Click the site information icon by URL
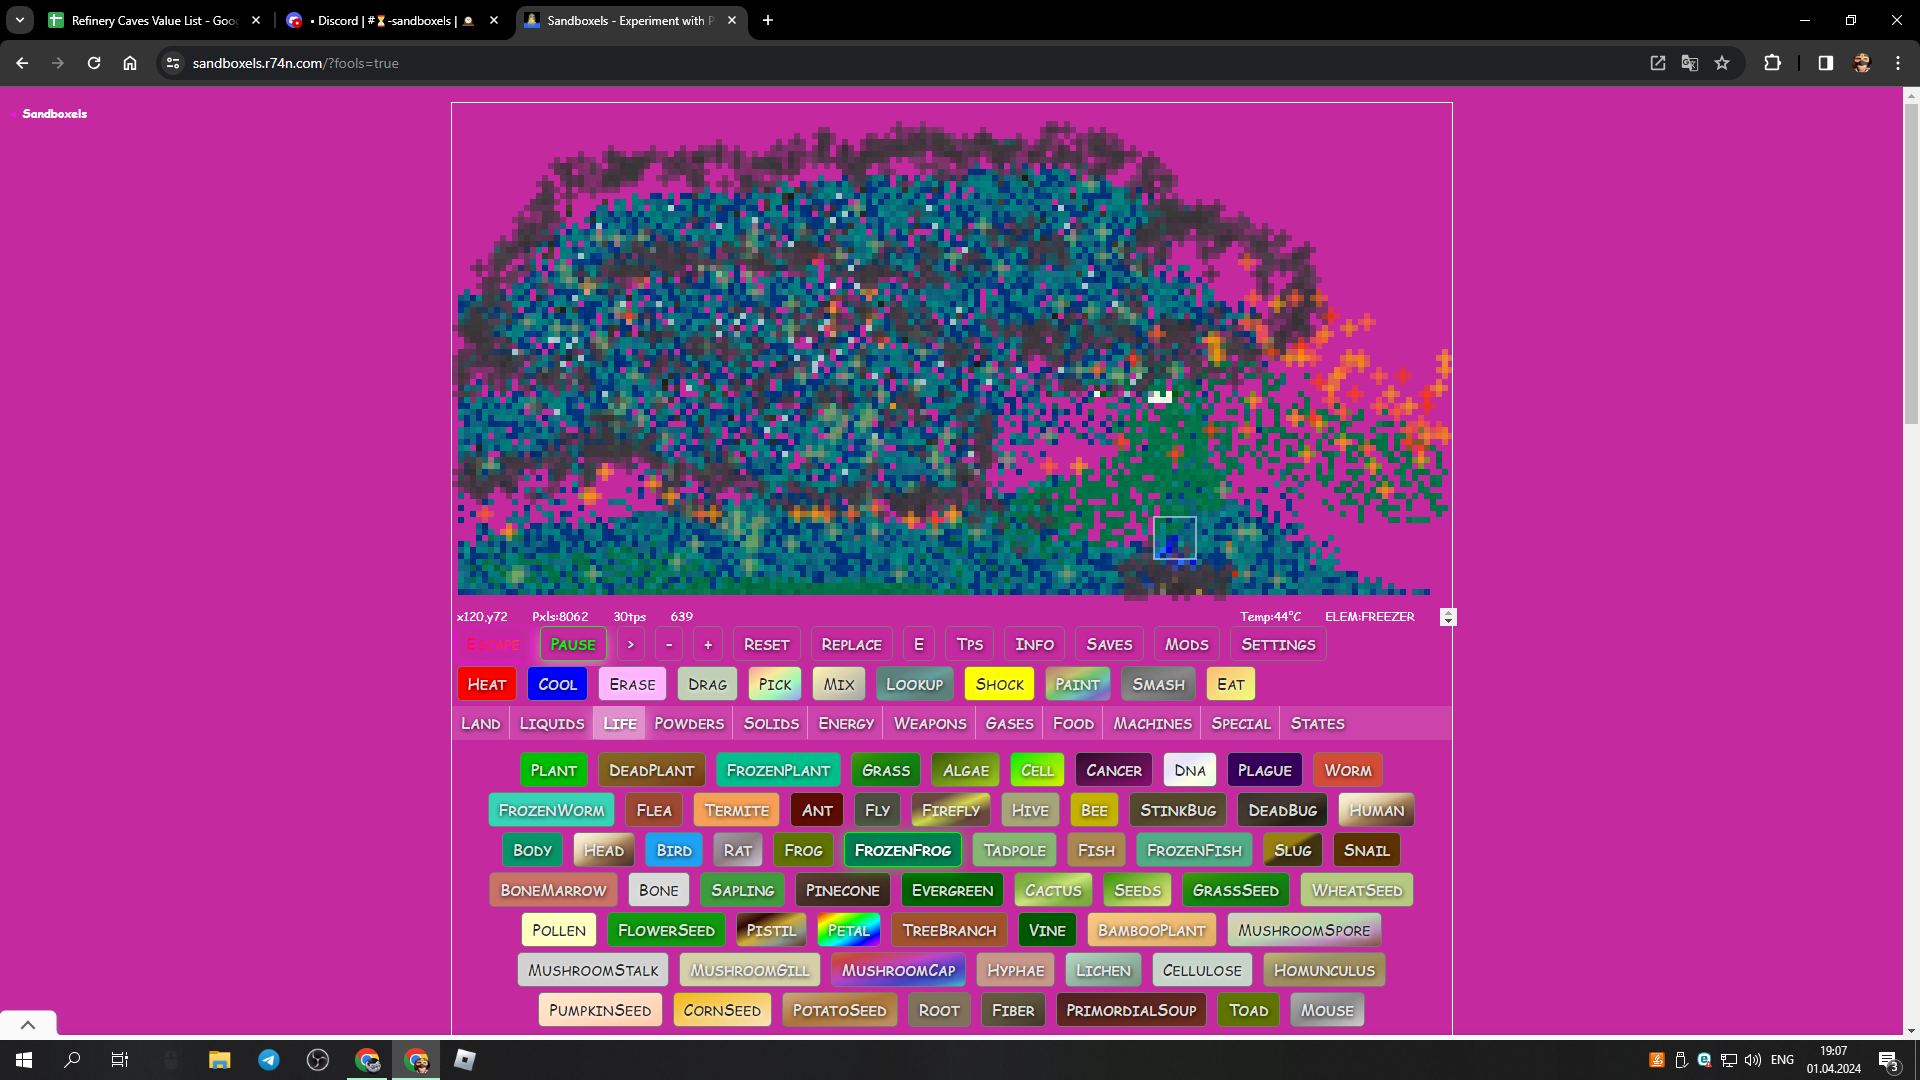This screenshot has height=1080, width=1920. (x=173, y=63)
